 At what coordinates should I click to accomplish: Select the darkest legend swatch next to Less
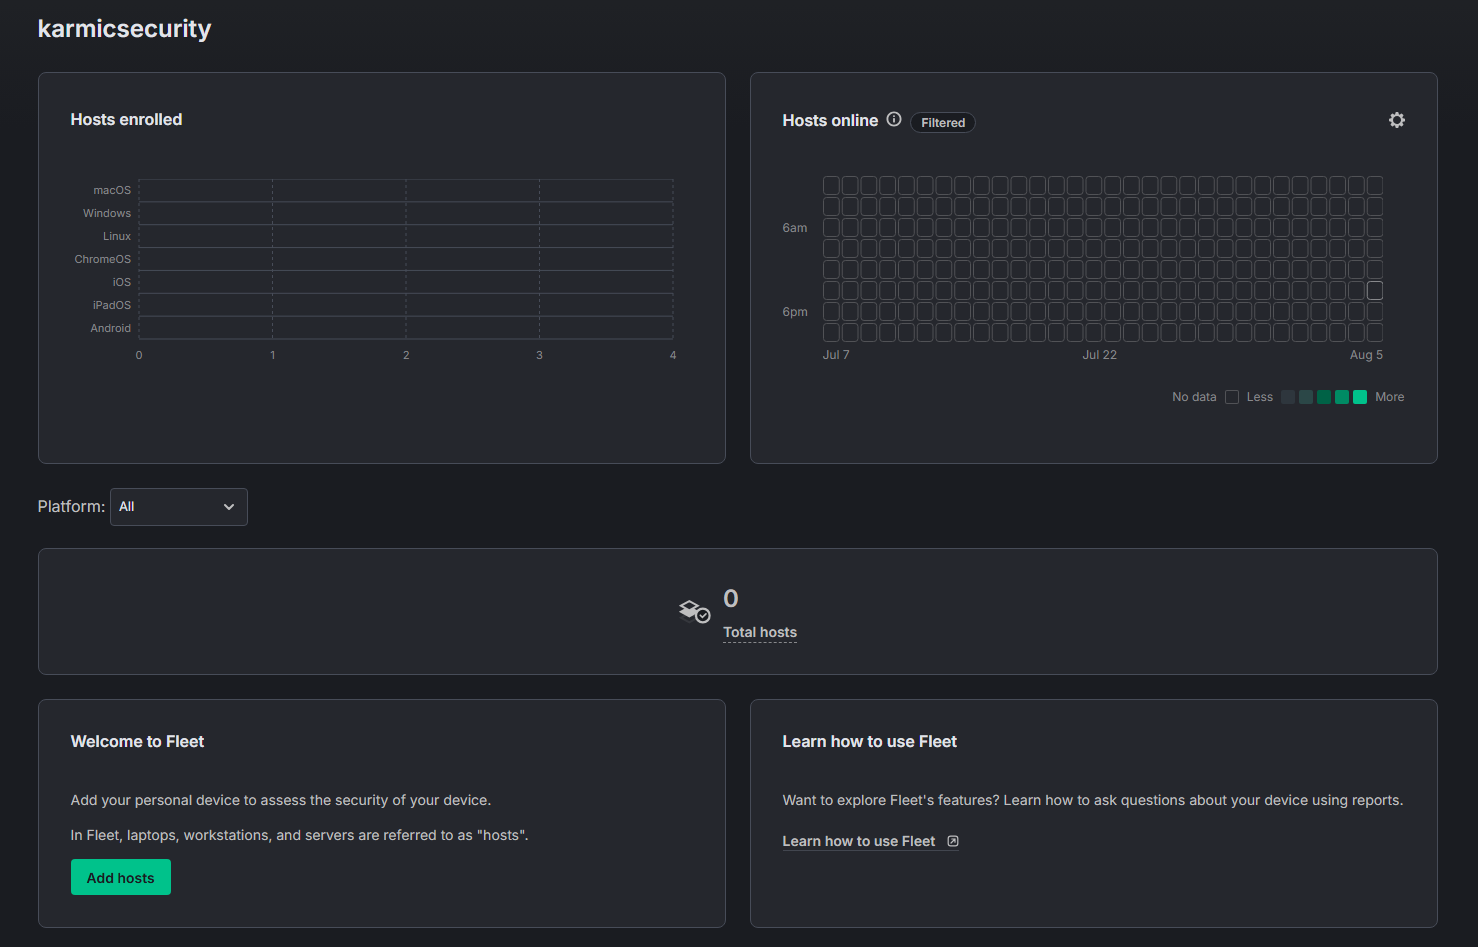point(1288,397)
